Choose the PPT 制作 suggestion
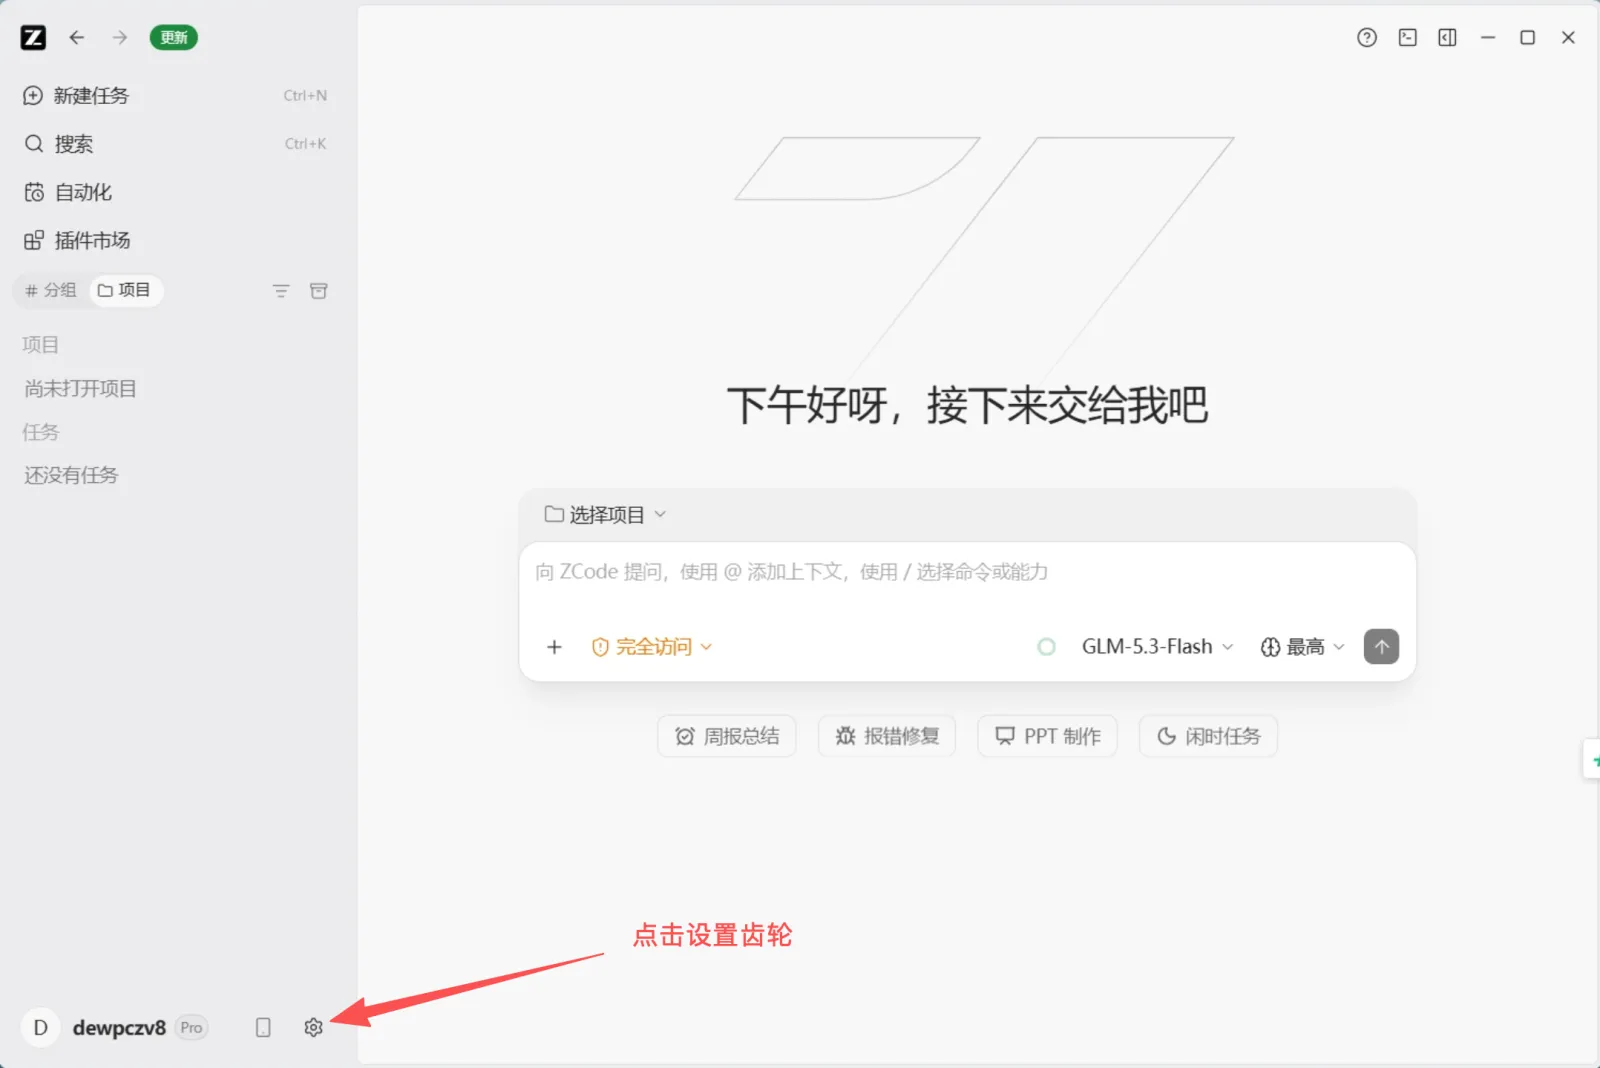The height and width of the screenshot is (1068, 1600). (1048, 737)
